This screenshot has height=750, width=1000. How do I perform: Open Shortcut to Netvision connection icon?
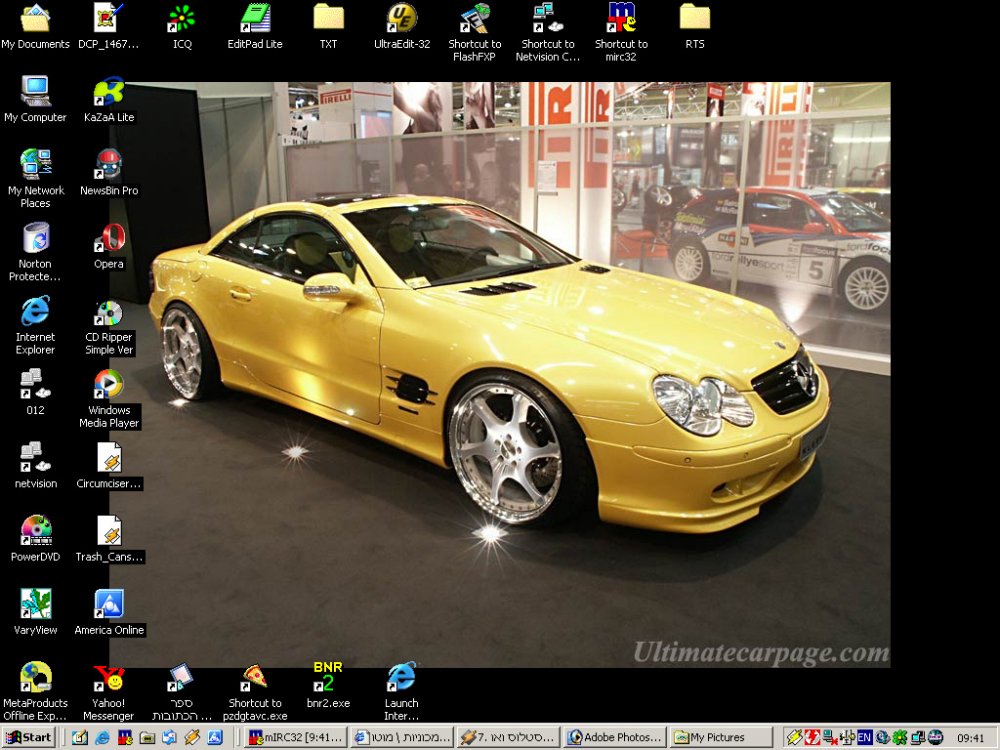[548, 33]
